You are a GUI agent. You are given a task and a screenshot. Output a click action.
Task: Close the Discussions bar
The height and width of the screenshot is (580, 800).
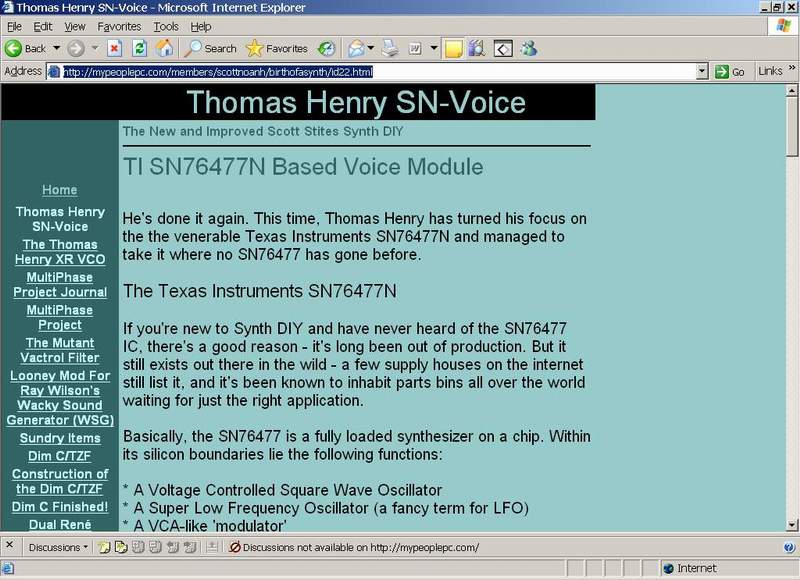point(9,547)
